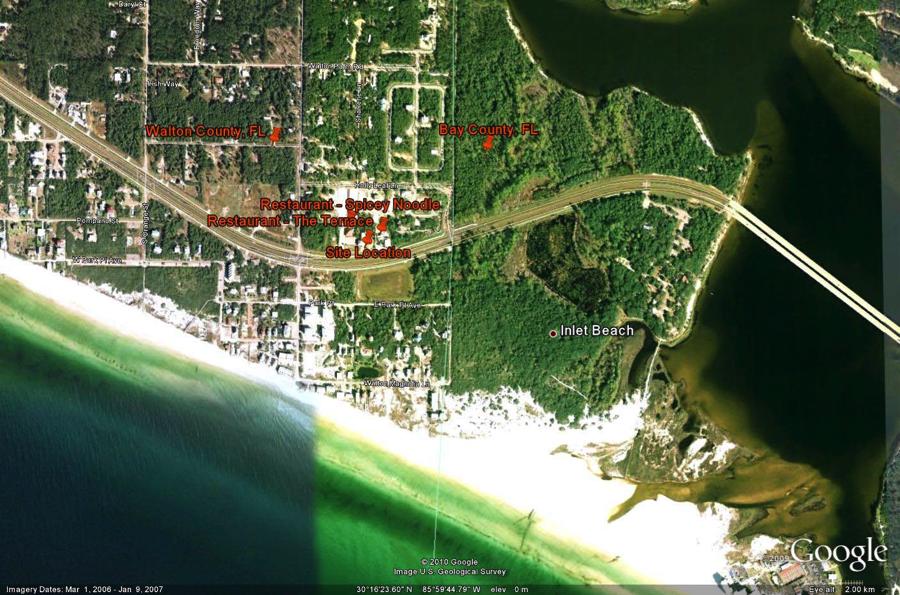Click the Restaurant - The Terrace label
The width and height of the screenshot is (900, 595).
(289, 220)
